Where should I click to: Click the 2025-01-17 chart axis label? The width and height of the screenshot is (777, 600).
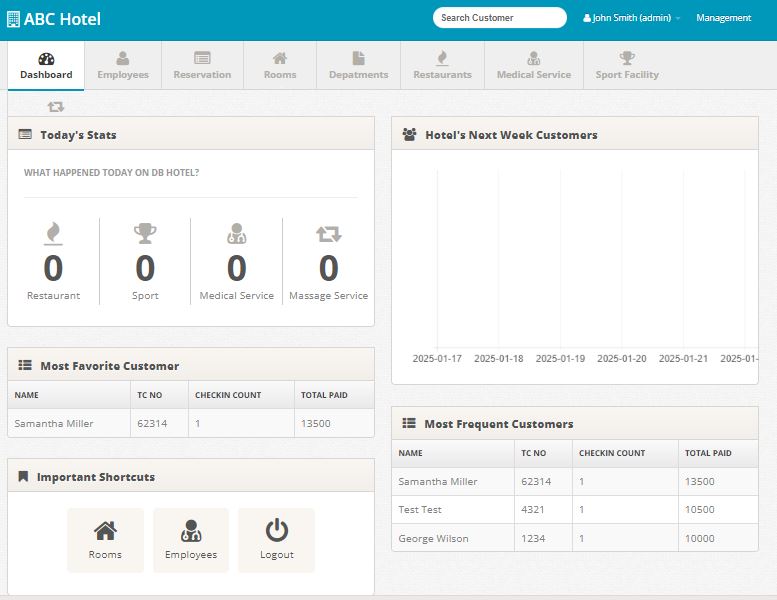pos(437,358)
